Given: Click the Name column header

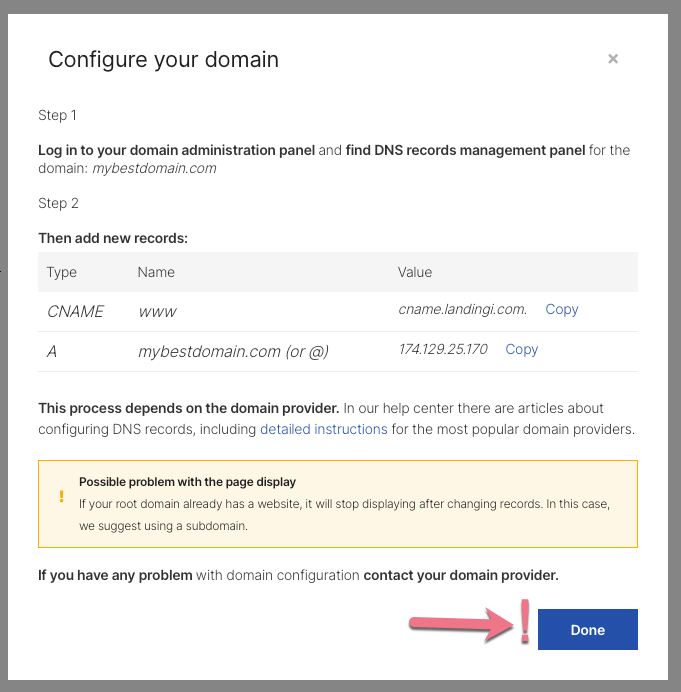Looking at the screenshot, I should coord(156,272).
